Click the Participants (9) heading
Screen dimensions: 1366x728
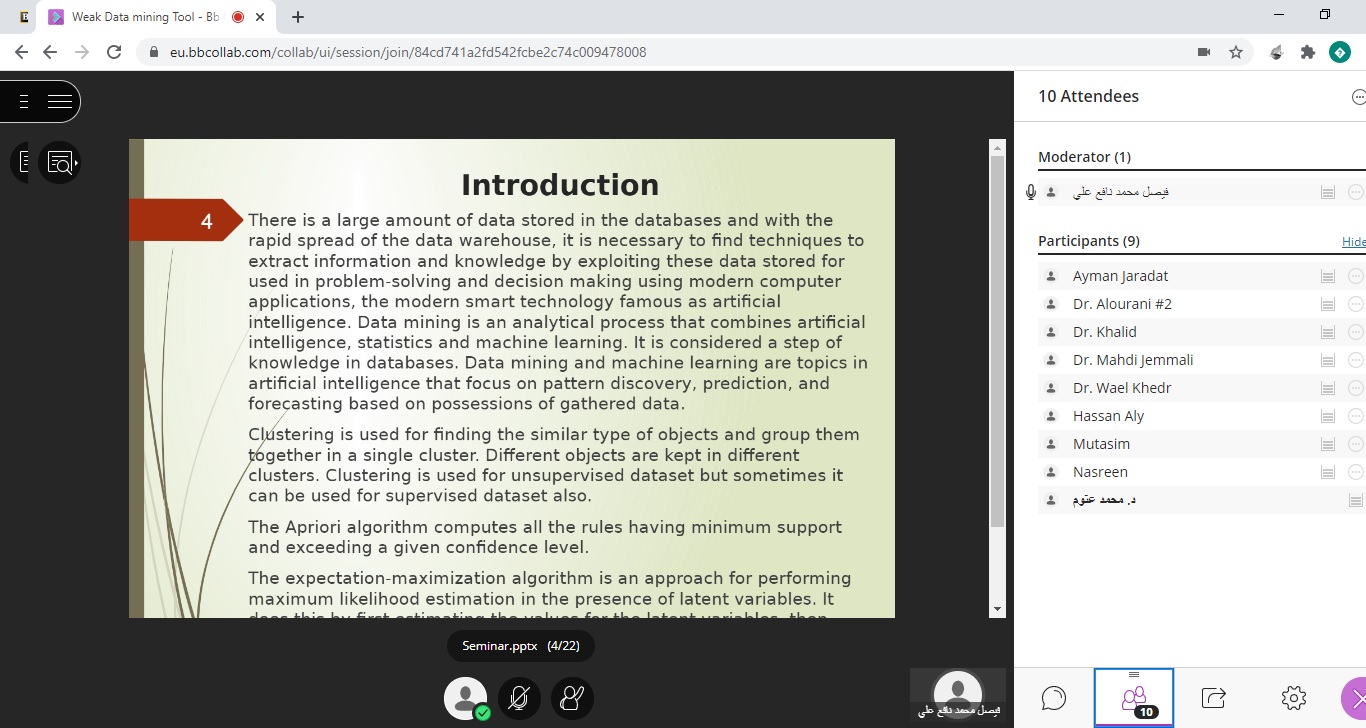click(x=1089, y=241)
